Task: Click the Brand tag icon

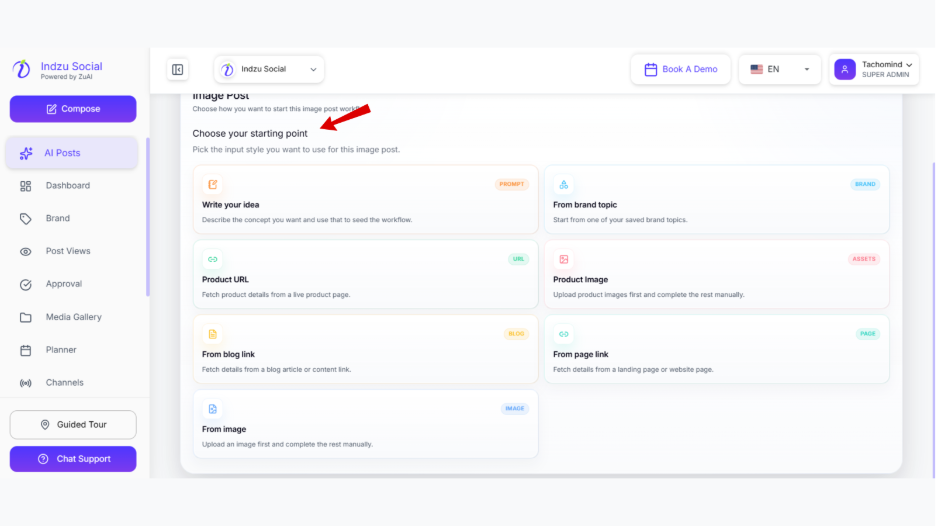Action: point(26,219)
